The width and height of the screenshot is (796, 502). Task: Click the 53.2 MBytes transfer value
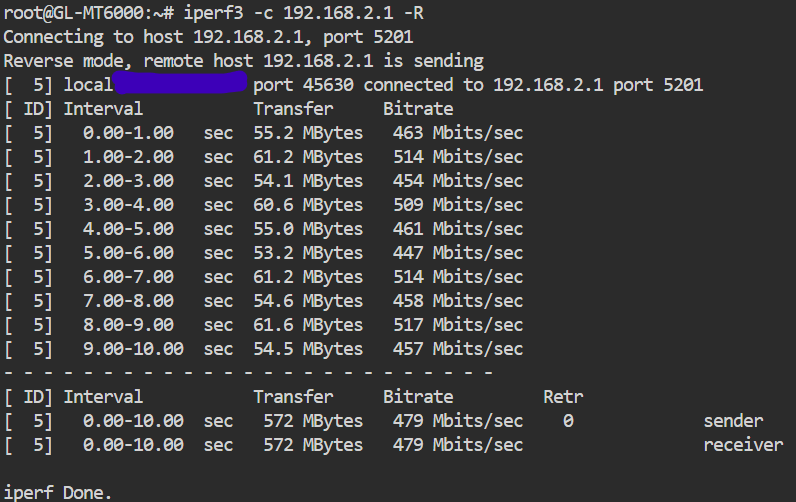(x=307, y=253)
